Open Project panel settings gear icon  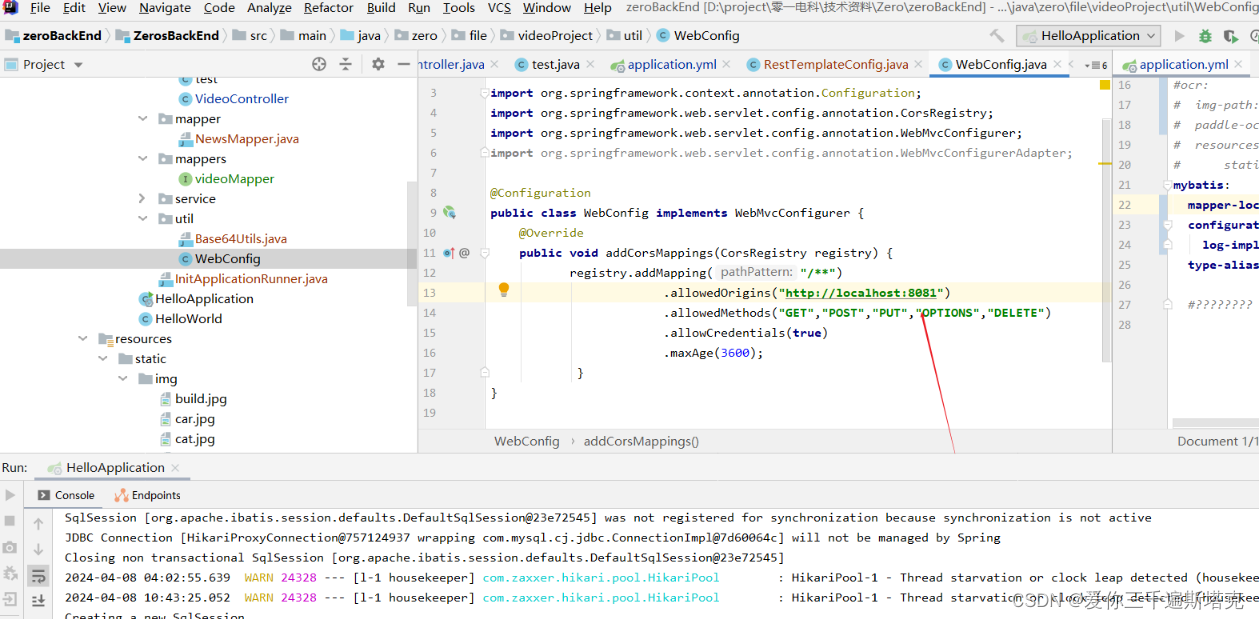[378, 64]
